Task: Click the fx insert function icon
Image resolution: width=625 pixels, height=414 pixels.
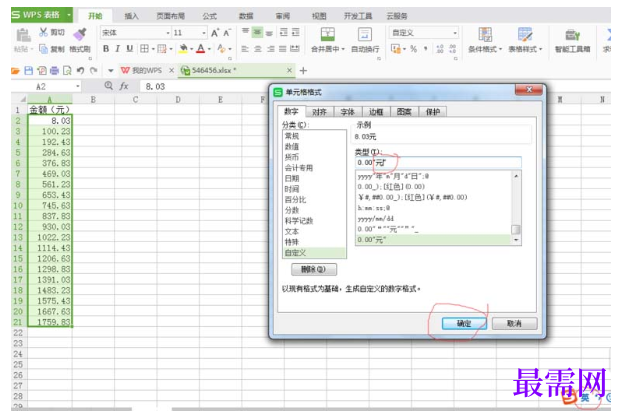Action: 124,86
